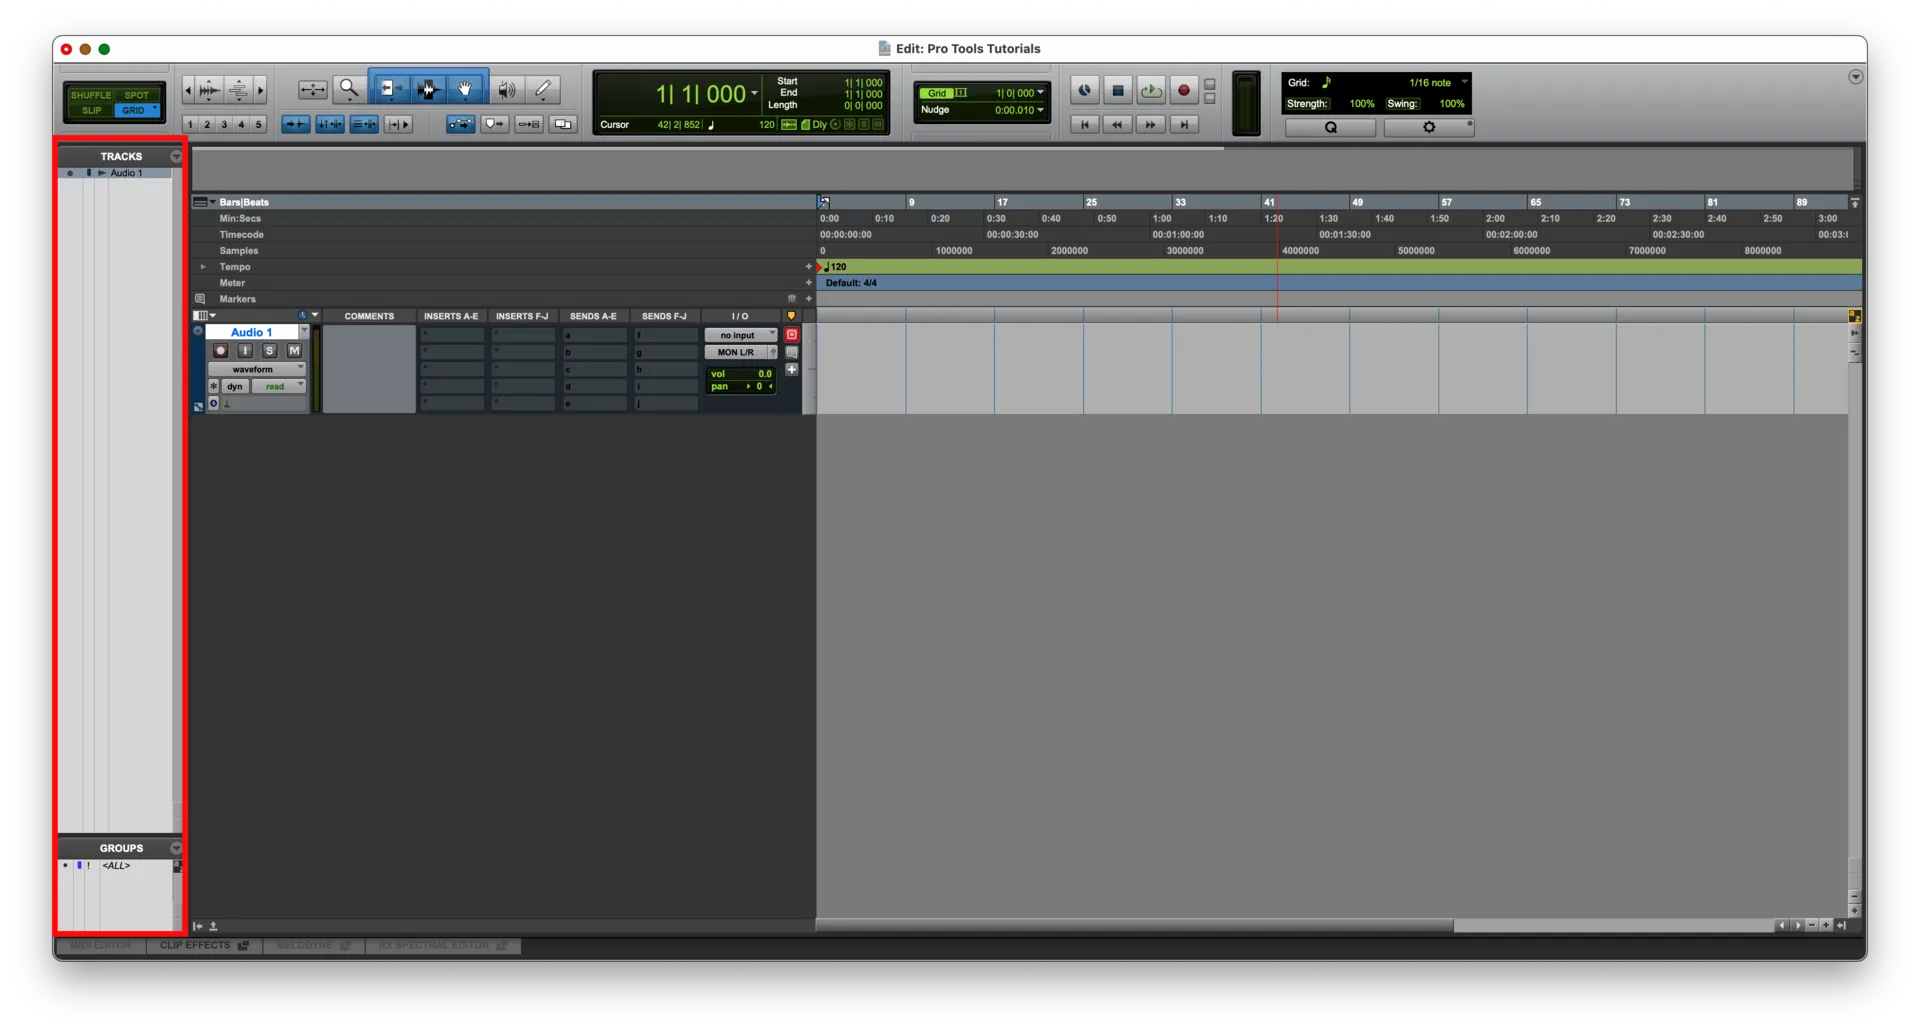Select the Scrubber tool
1920x1031 pixels.
point(508,89)
